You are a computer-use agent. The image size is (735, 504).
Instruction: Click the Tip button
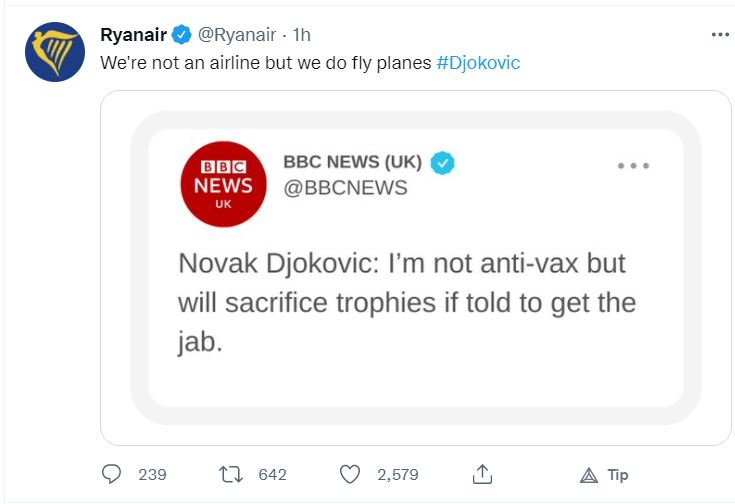point(605,474)
